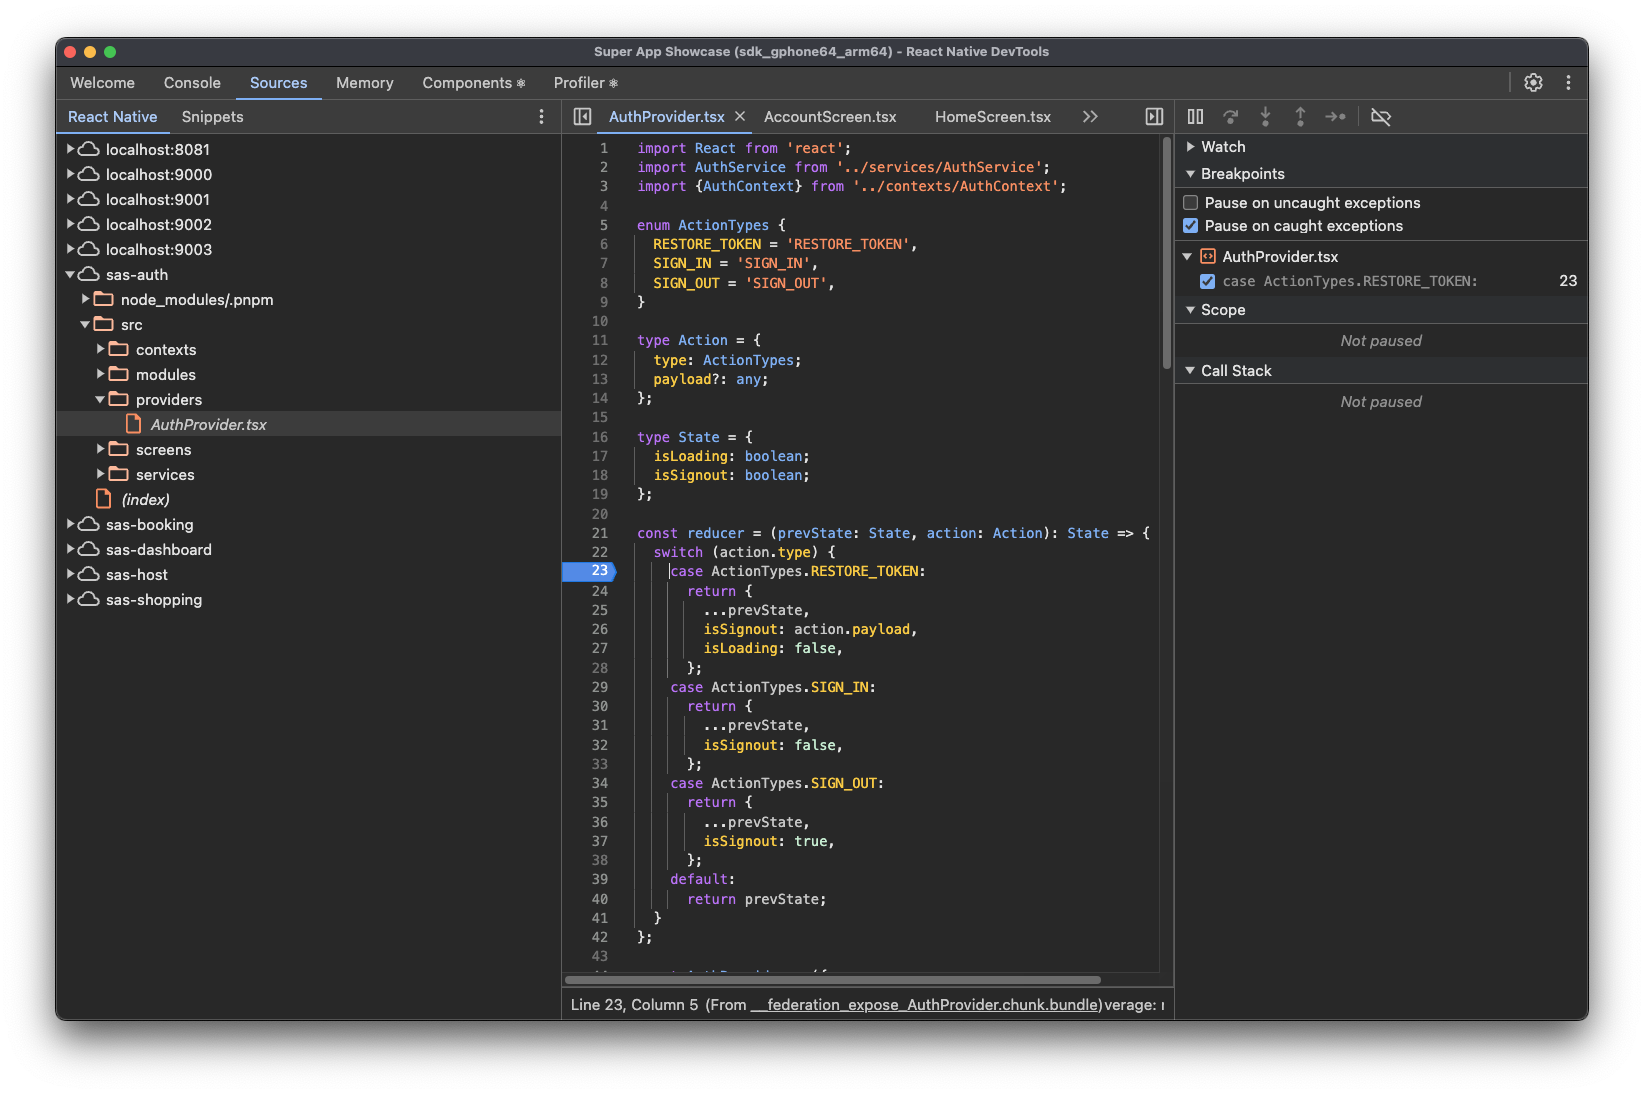
Task: Uncheck Pause on caught exceptions
Action: (x=1190, y=225)
